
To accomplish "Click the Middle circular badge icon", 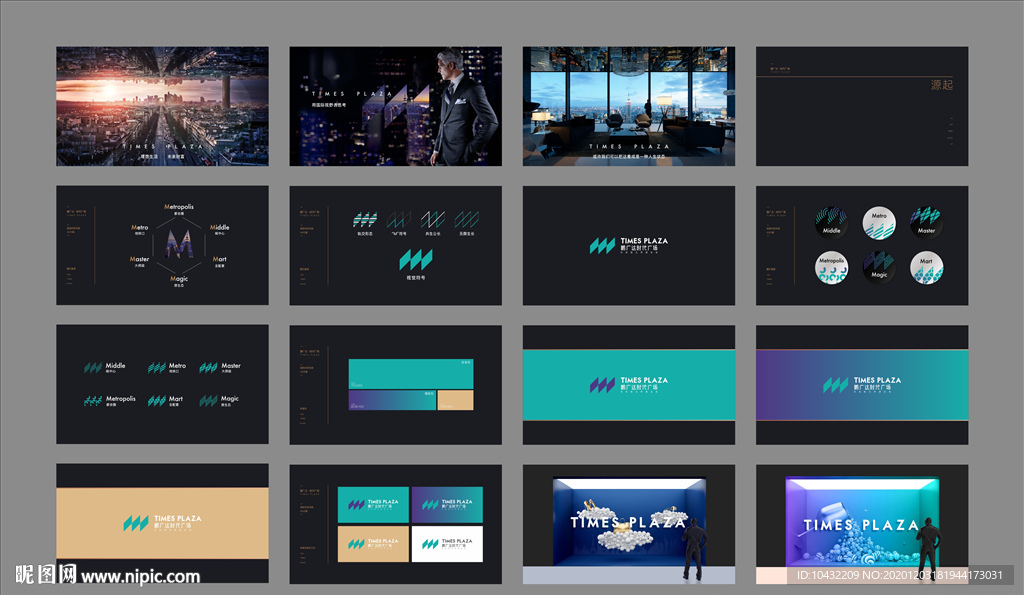I will click(831, 223).
